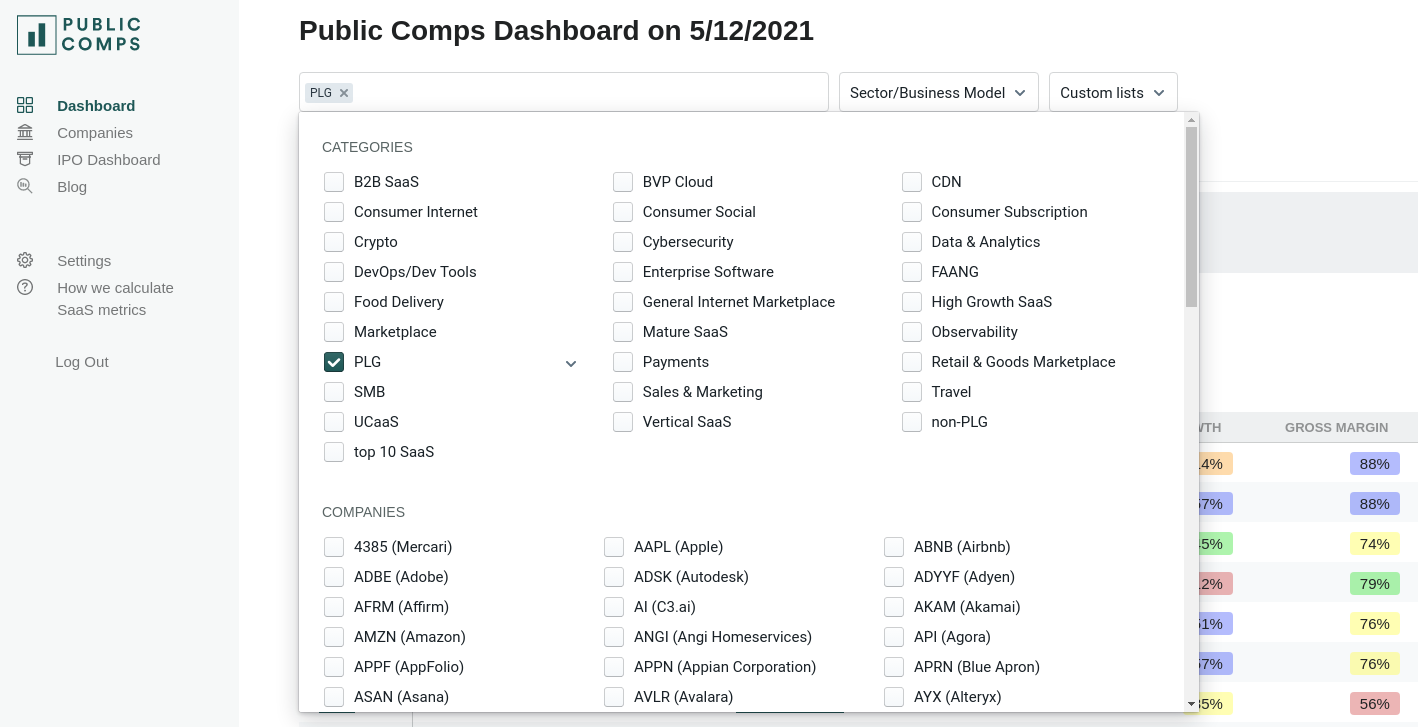Uncheck the PLG category checkbox

pyautogui.click(x=334, y=362)
